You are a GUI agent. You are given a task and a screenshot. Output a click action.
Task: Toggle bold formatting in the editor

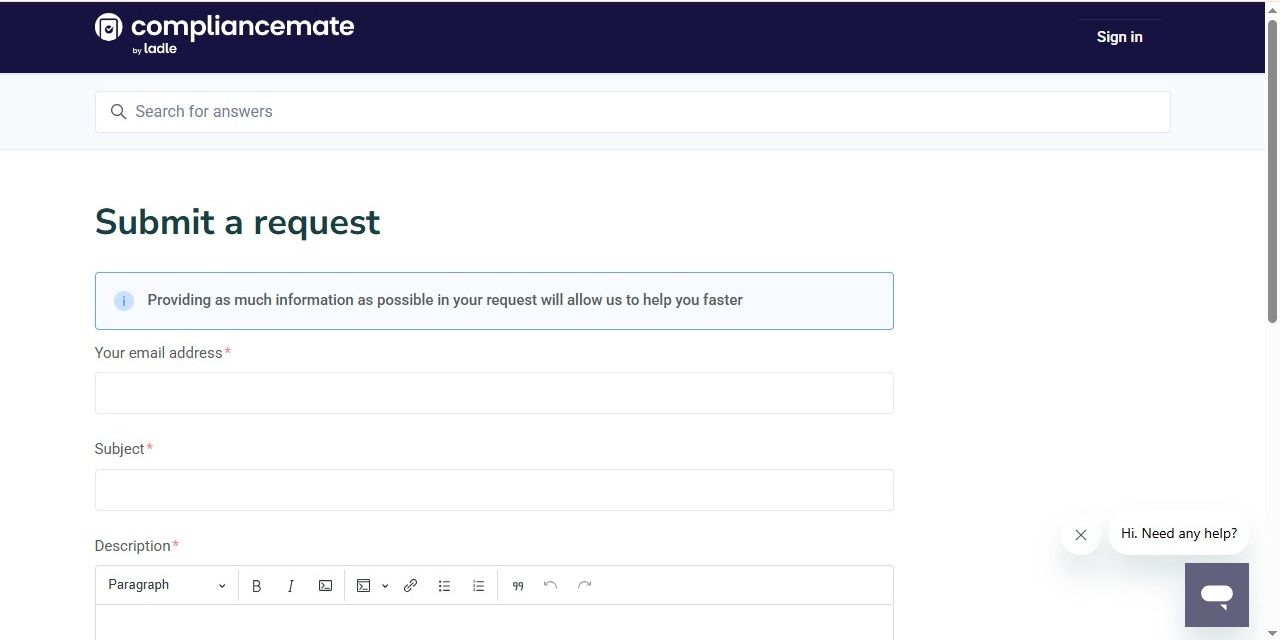[x=257, y=585]
